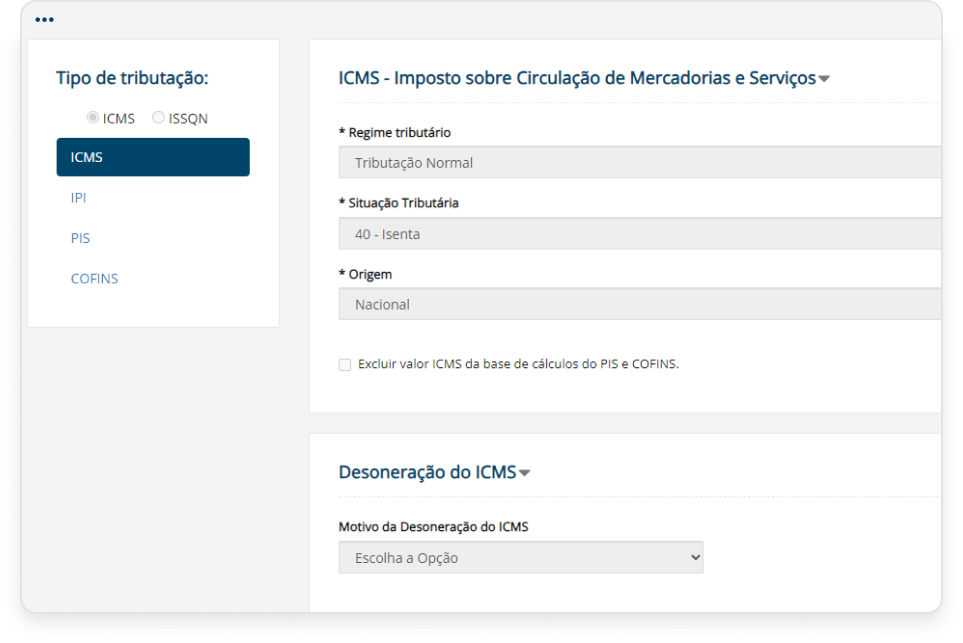Collapse the Desoneração do ICMS section

click(524, 472)
